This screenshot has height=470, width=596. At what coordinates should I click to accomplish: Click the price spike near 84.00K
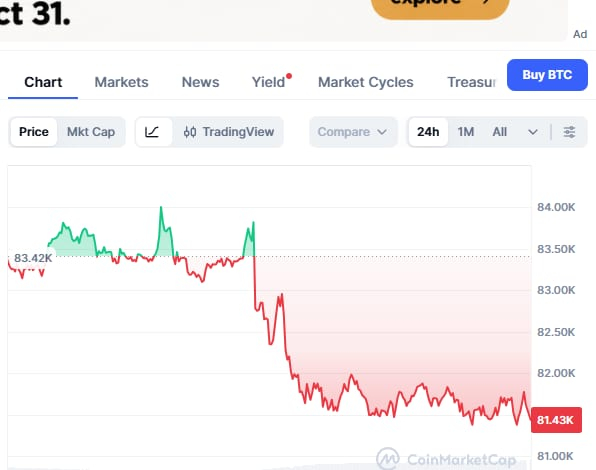coord(161,208)
